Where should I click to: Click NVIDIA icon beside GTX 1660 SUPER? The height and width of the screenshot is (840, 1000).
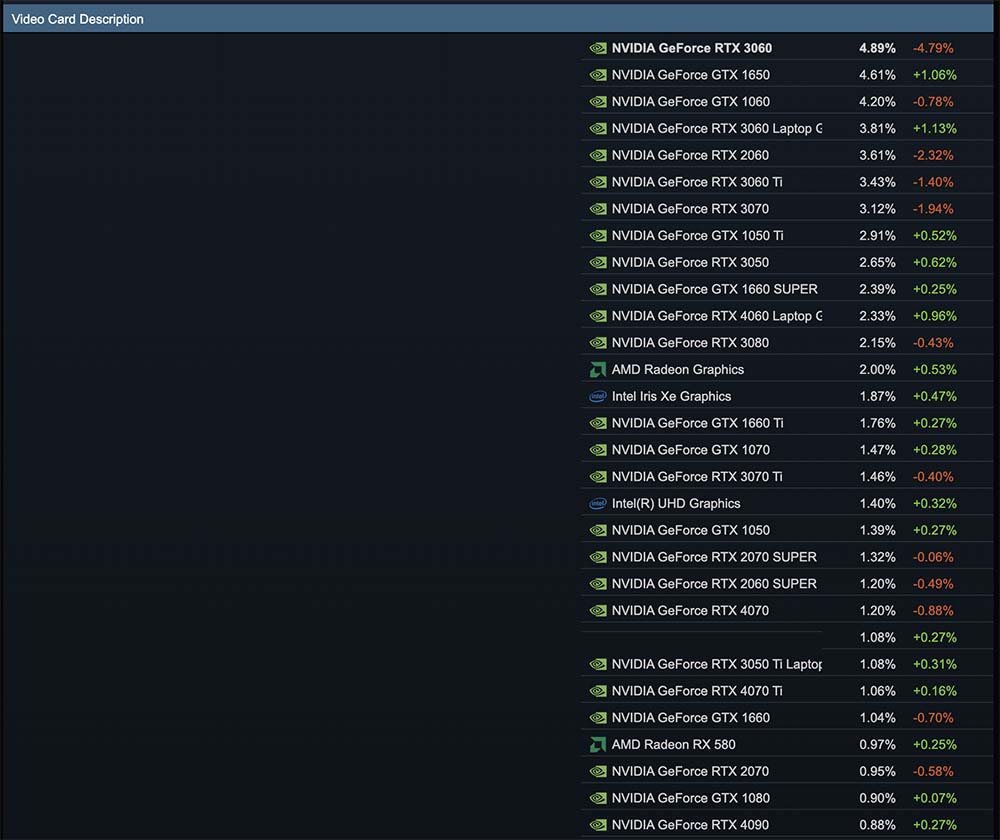point(598,290)
